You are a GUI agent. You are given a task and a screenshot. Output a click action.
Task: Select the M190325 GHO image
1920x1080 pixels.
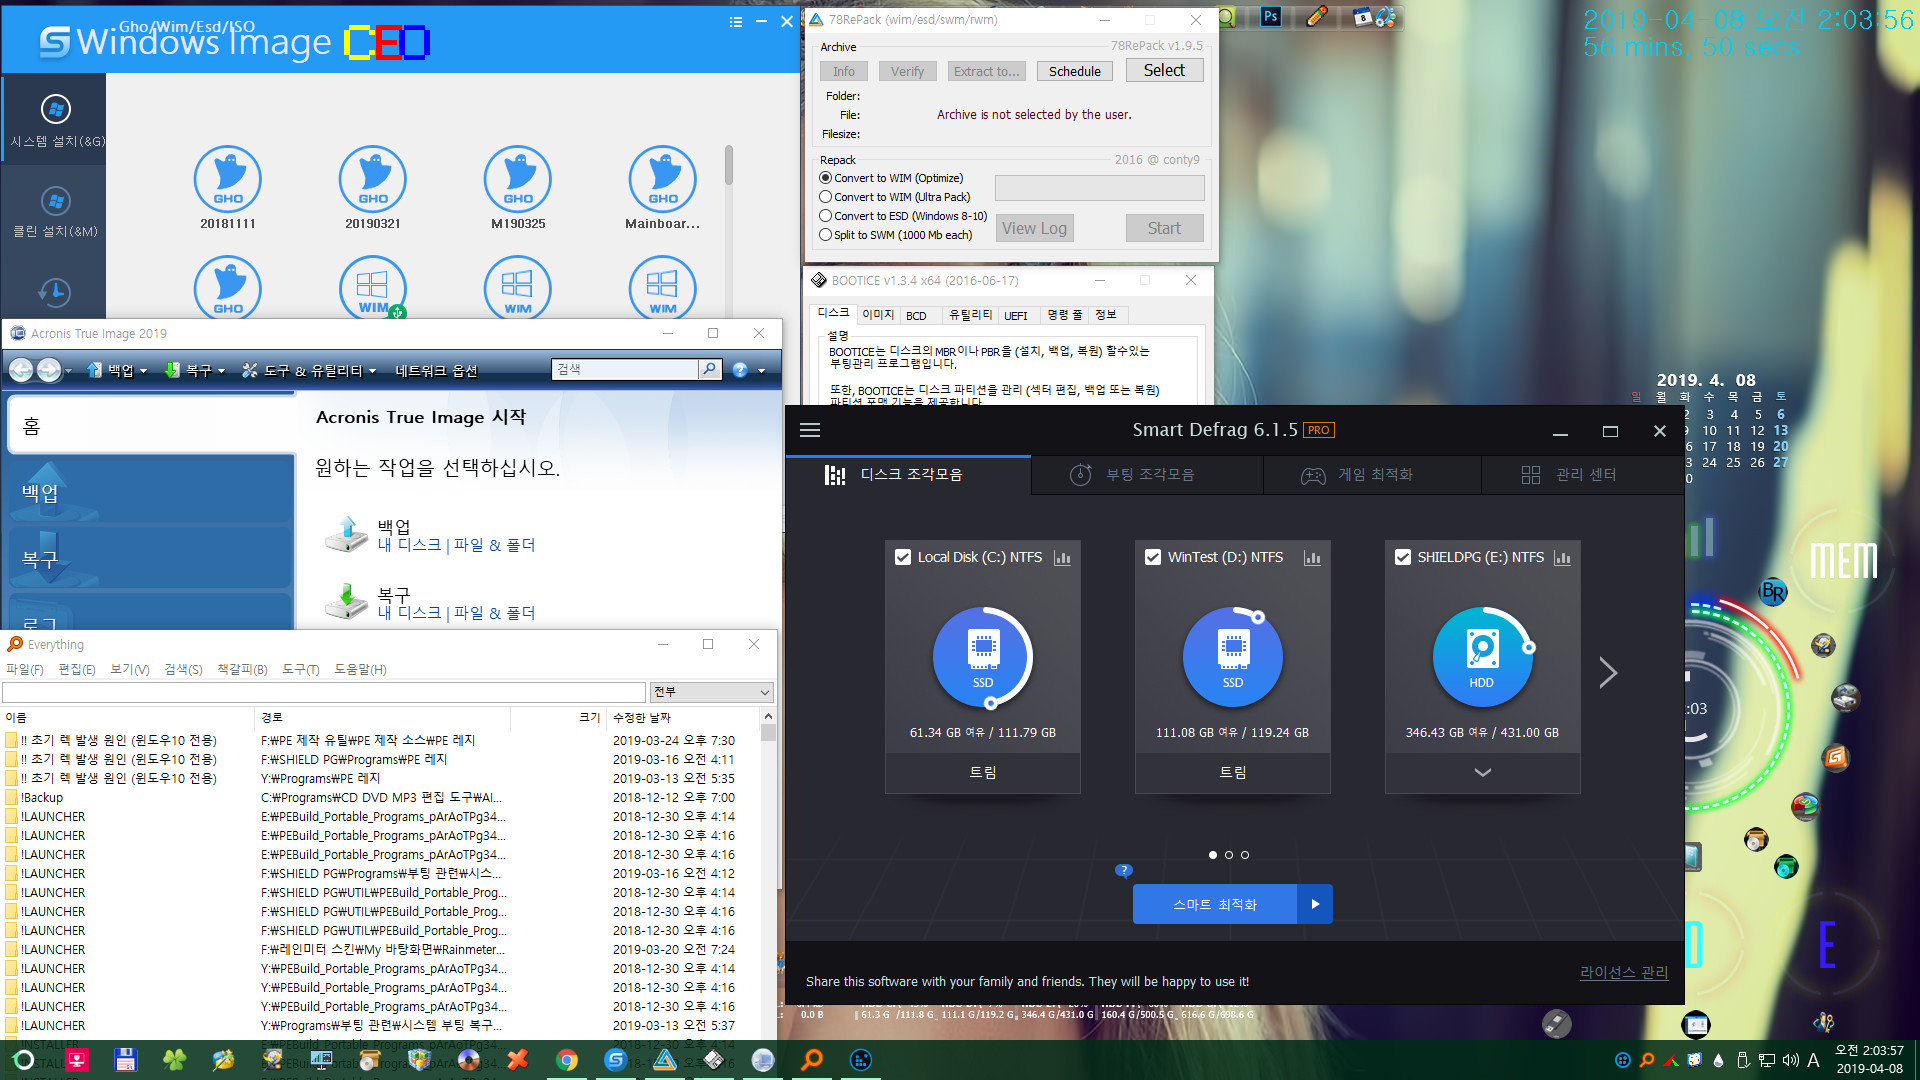pyautogui.click(x=518, y=180)
